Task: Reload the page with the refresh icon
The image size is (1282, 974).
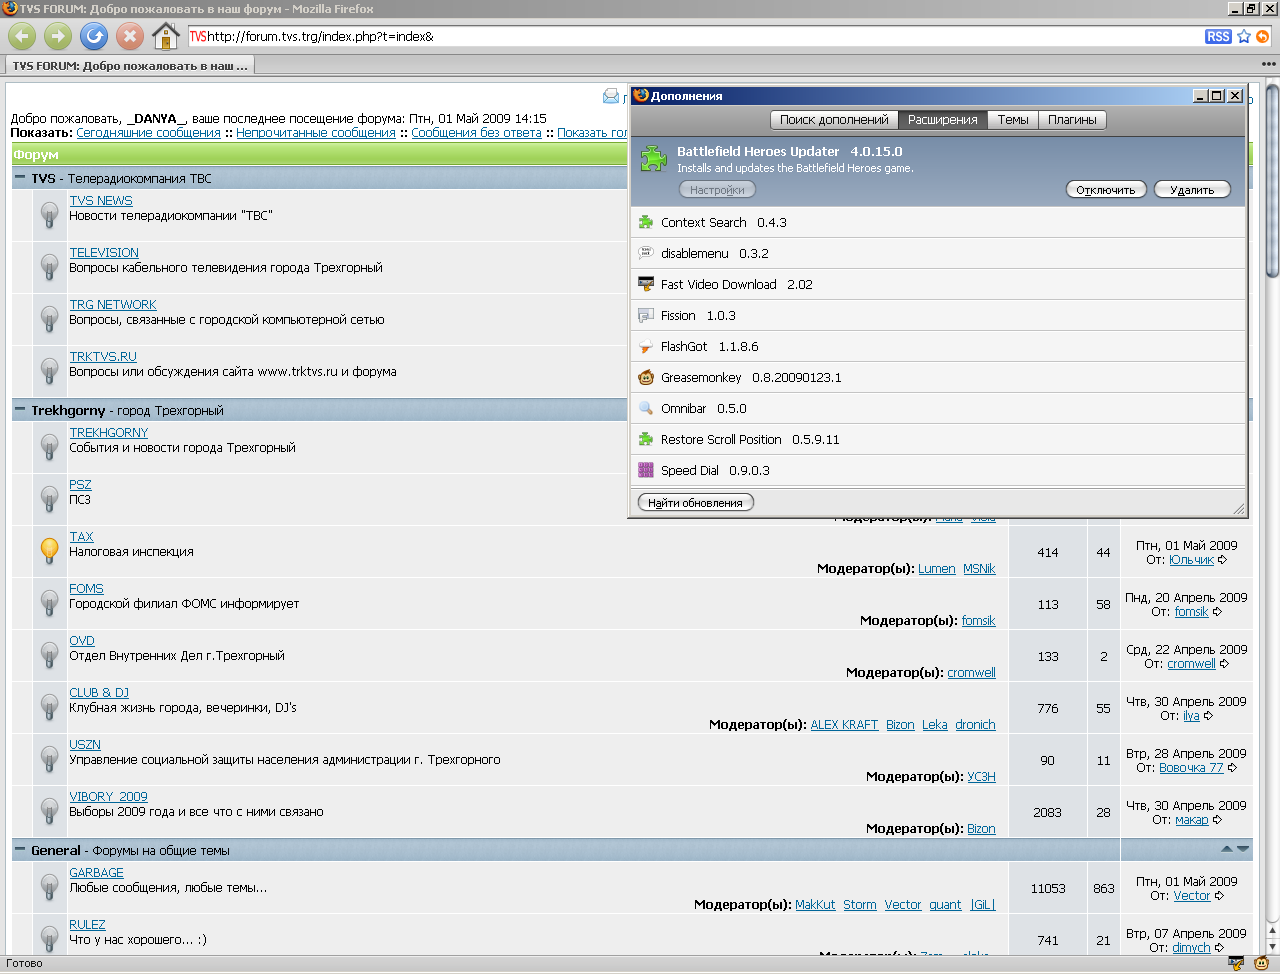Action: (94, 37)
